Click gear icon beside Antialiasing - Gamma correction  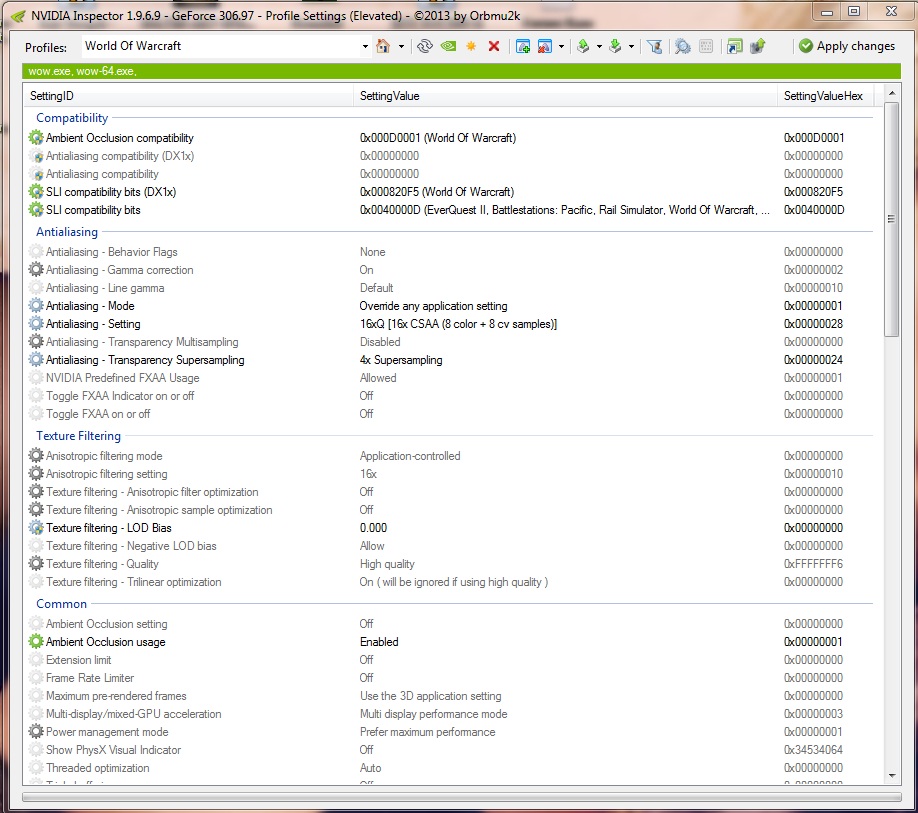point(36,269)
